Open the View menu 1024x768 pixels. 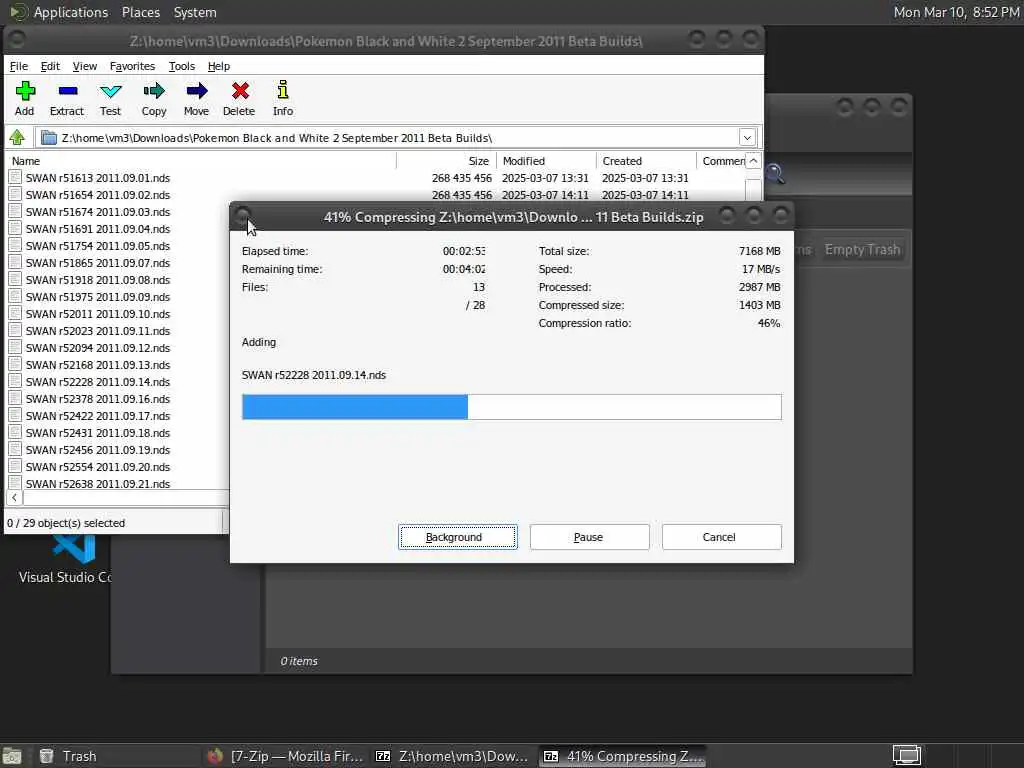[85, 66]
